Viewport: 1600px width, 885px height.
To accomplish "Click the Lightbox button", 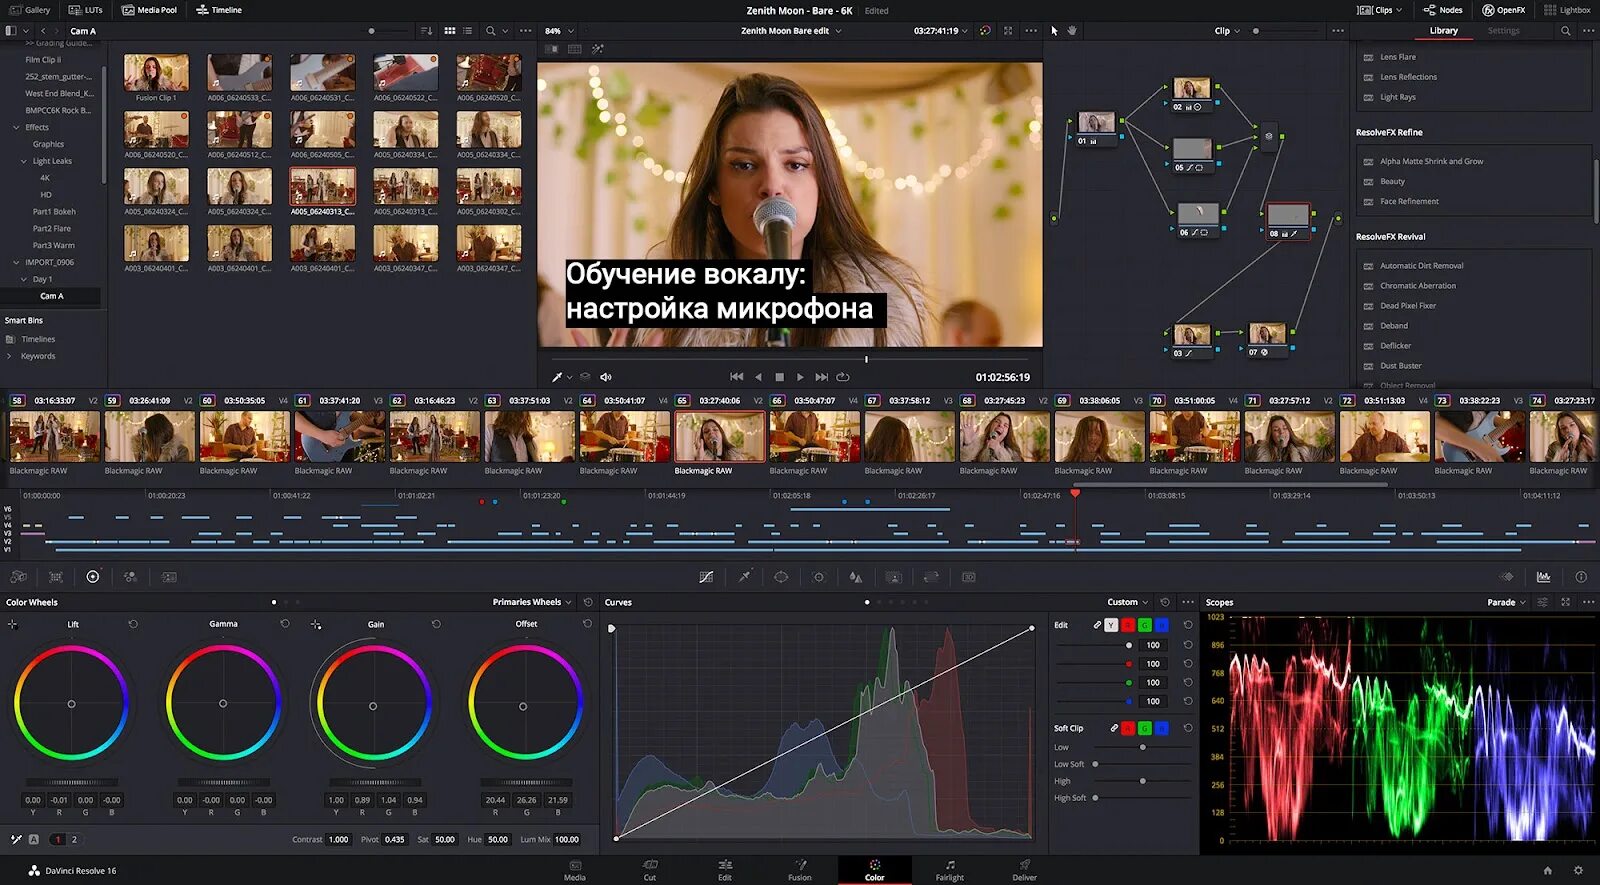I will coord(1567,10).
